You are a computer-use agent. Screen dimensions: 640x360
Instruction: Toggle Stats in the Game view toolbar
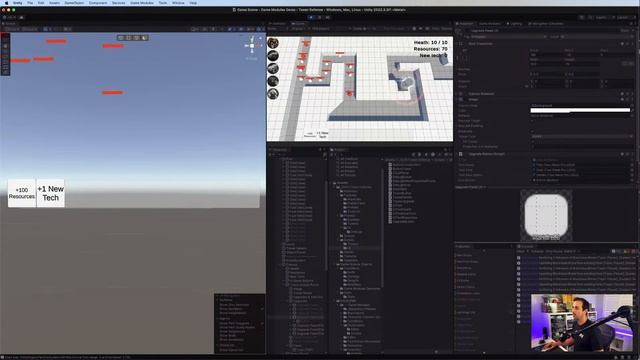[x=436, y=29]
